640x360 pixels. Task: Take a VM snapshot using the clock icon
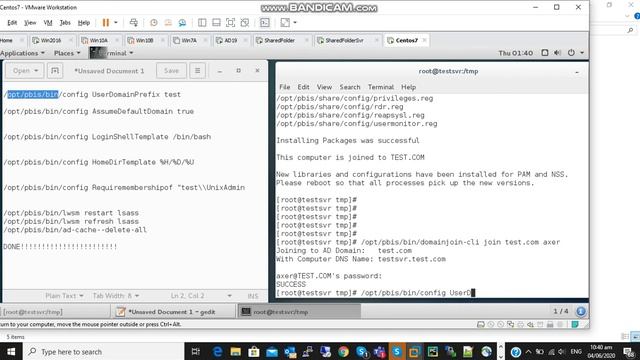point(153,23)
